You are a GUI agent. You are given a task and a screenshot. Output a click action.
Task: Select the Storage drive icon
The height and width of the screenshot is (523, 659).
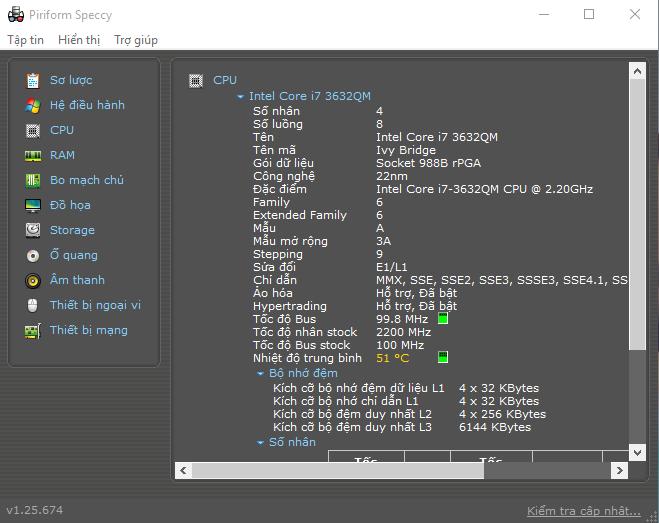[33, 230]
